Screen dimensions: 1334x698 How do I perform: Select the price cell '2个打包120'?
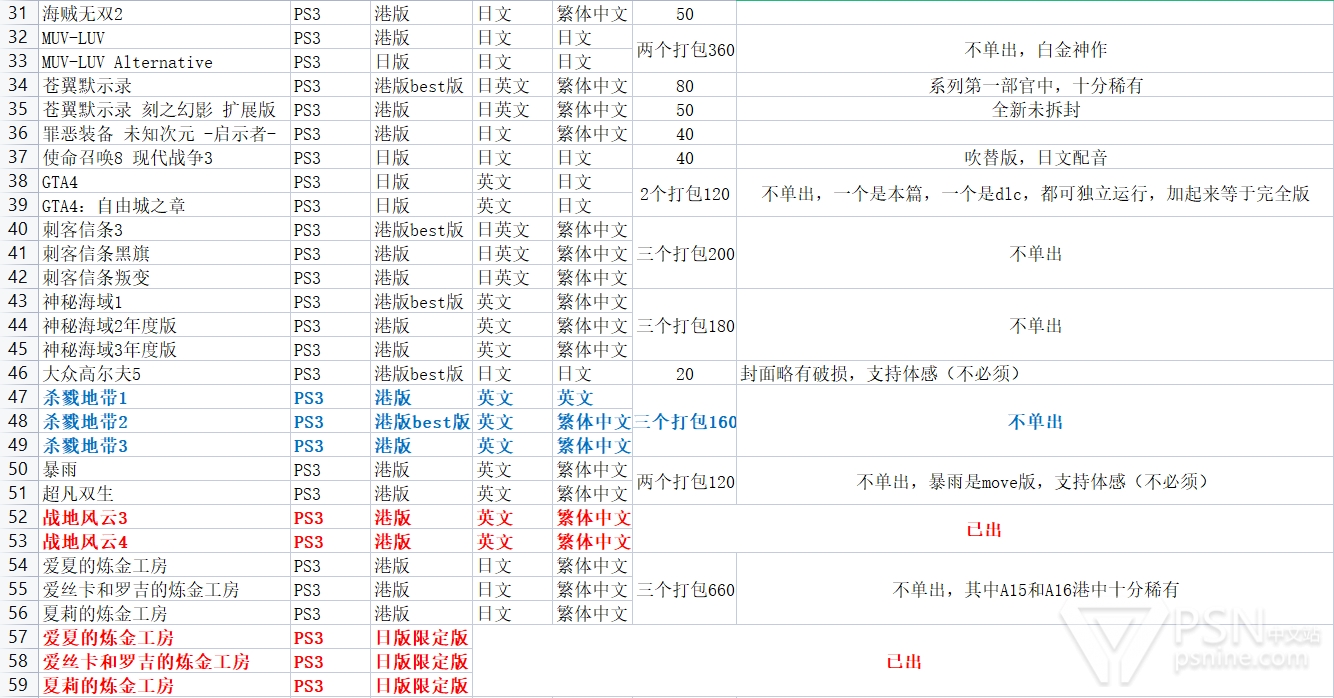tap(685, 194)
